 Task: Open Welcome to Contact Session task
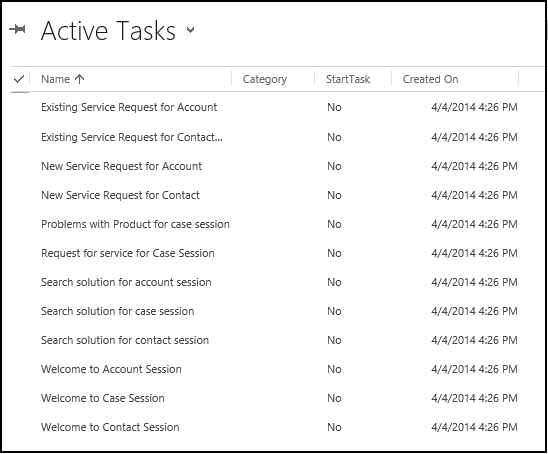[110, 427]
